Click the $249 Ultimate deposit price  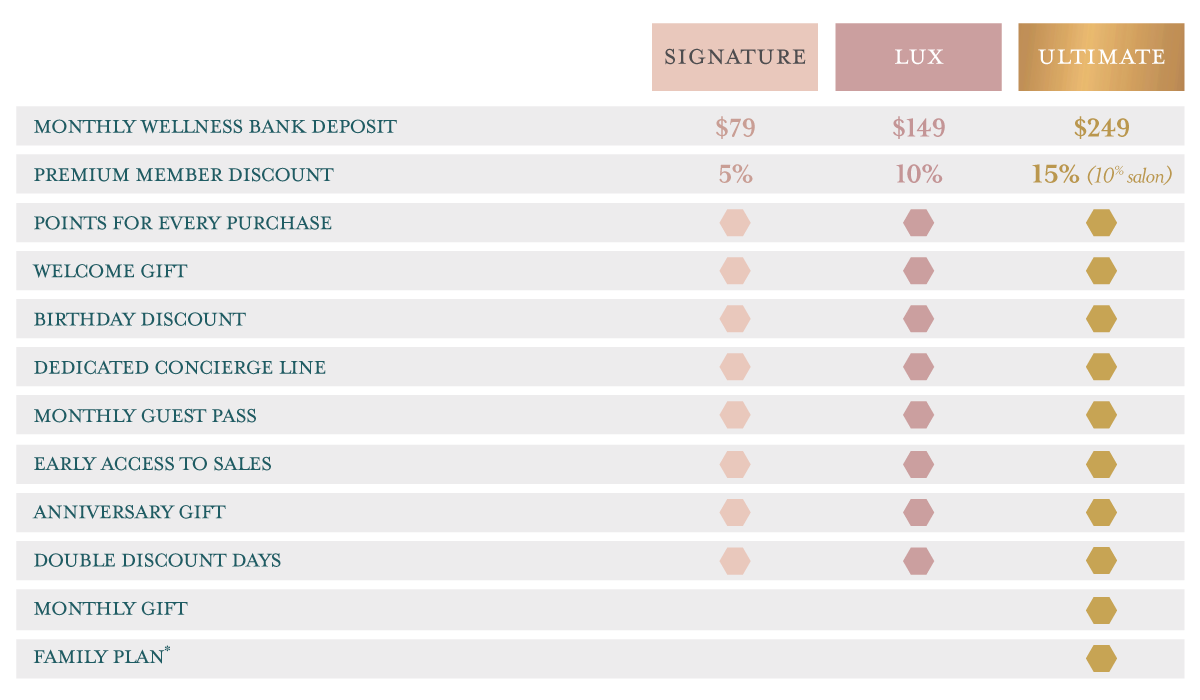[x=1101, y=128]
